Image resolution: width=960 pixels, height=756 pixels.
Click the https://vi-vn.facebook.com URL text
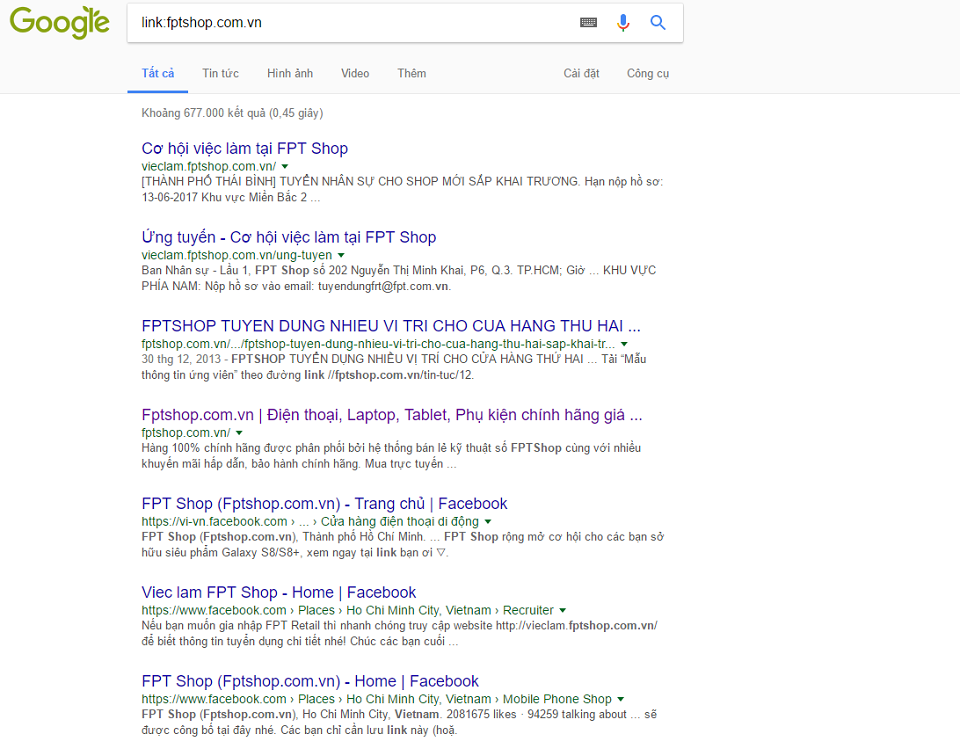point(214,522)
